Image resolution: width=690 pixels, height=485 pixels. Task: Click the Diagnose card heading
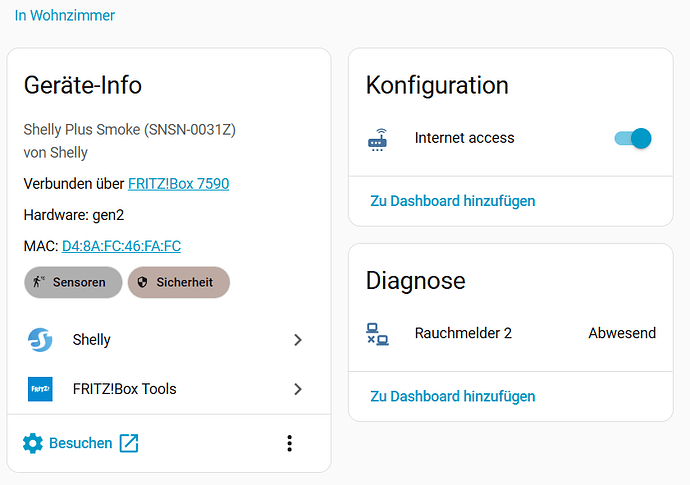click(415, 281)
